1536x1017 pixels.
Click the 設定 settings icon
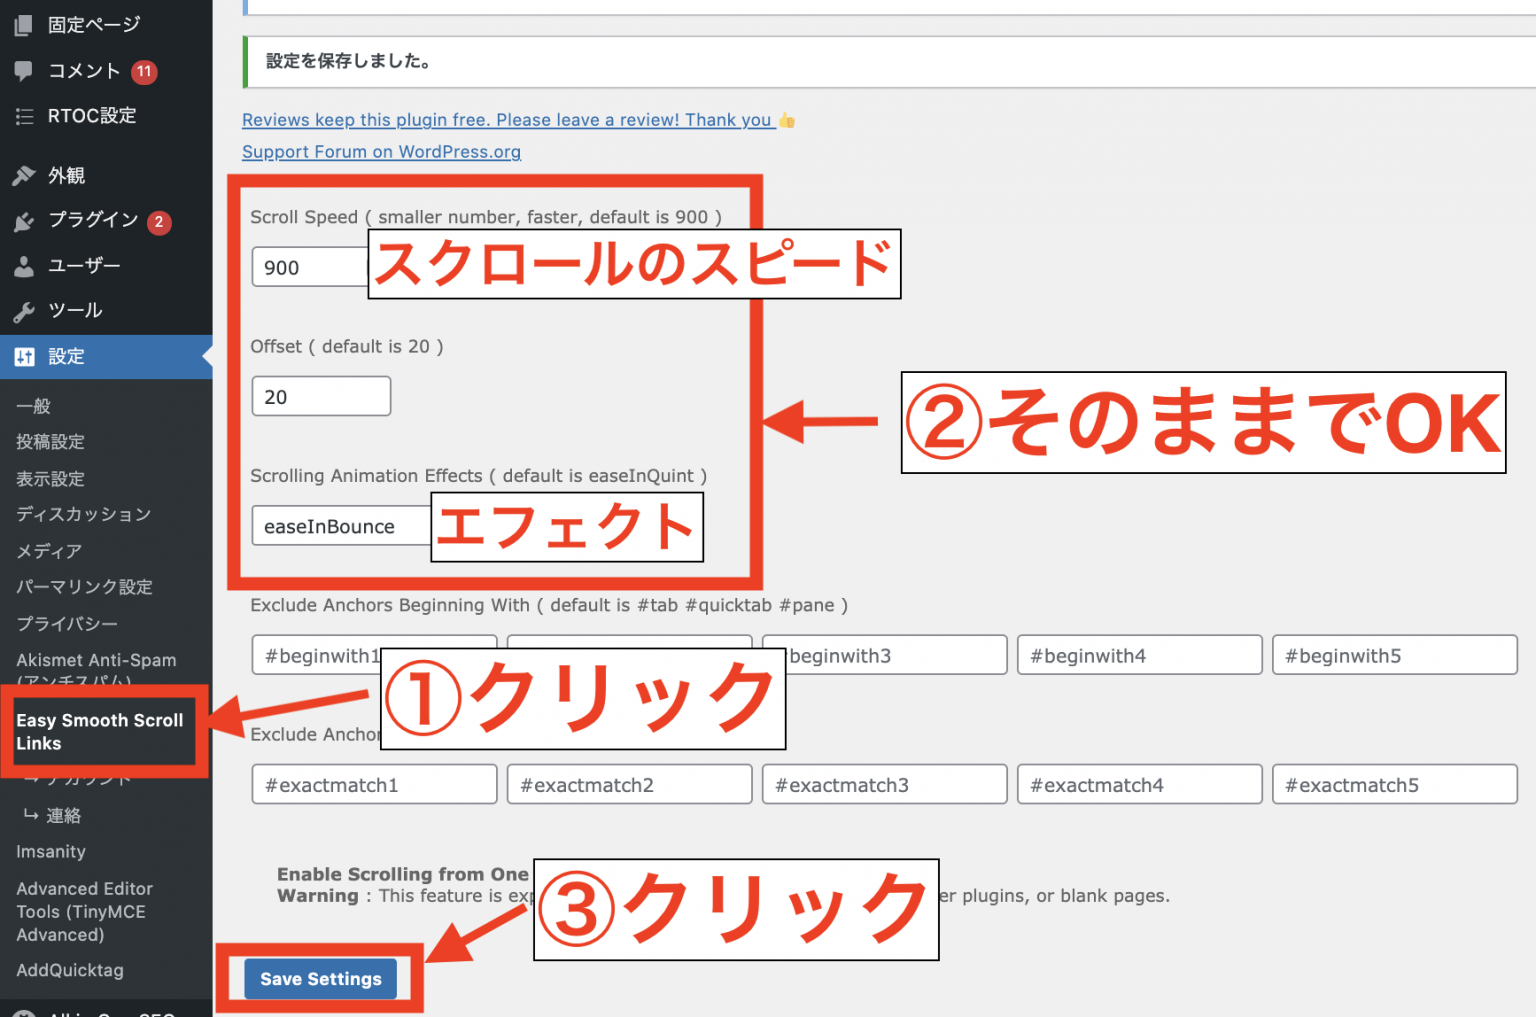[24, 356]
